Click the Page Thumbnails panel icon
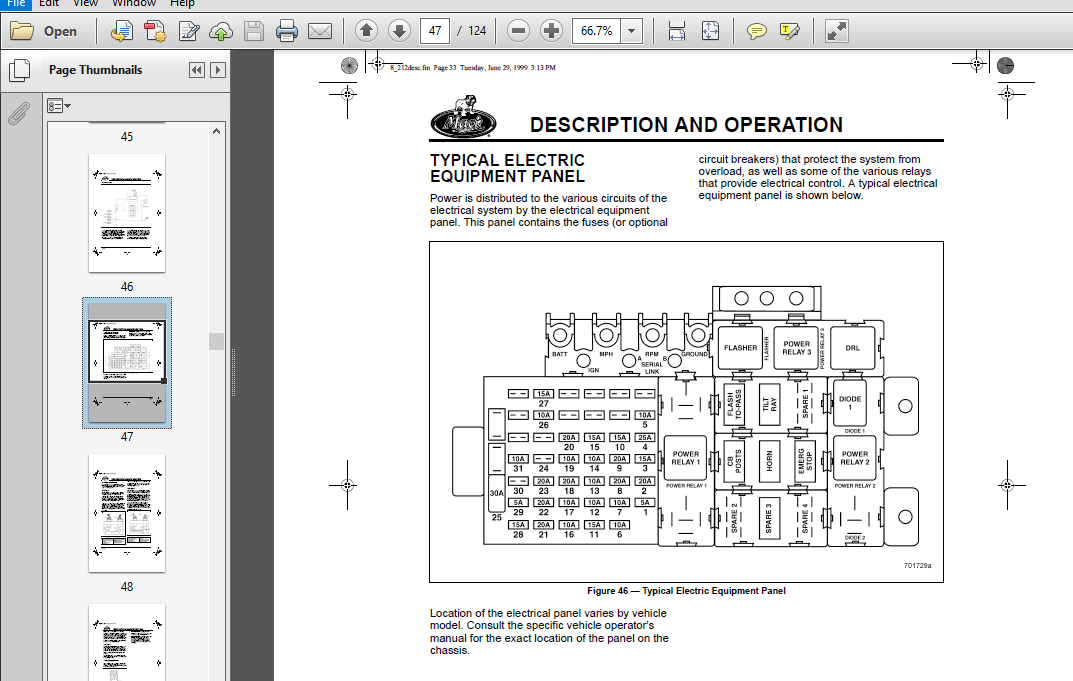The width and height of the screenshot is (1073, 681). point(19,70)
